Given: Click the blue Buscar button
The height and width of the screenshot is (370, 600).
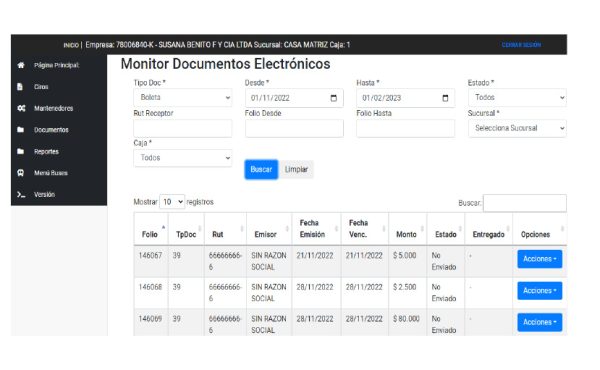Looking at the screenshot, I should [x=261, y=169].
